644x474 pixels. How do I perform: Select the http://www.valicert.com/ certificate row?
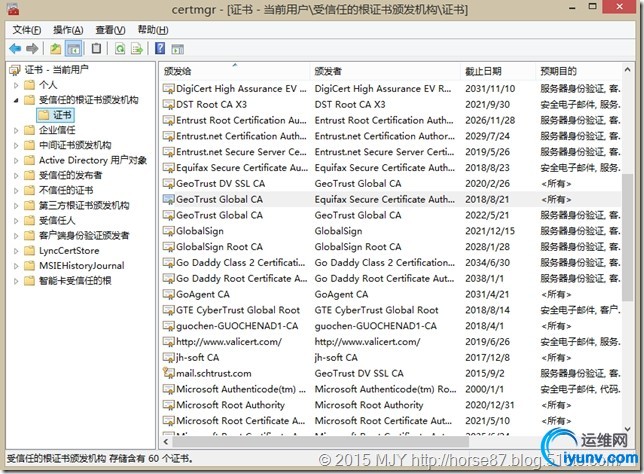coord(391,341)
